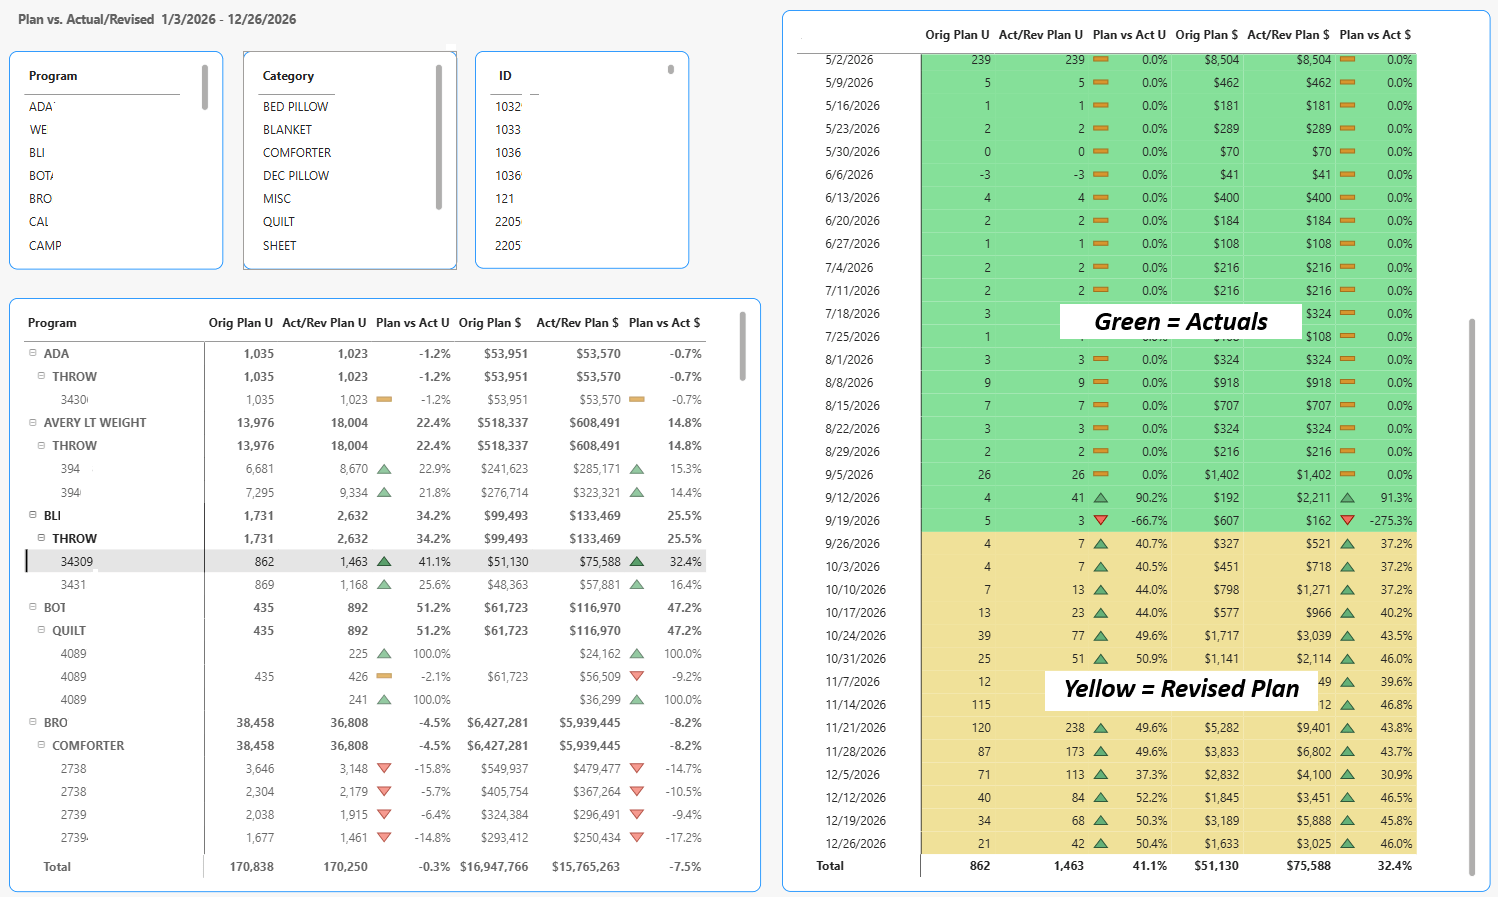Click red down triangle in 9/19/2026 units column
1498x897 pixels.
pos(1101,520)
